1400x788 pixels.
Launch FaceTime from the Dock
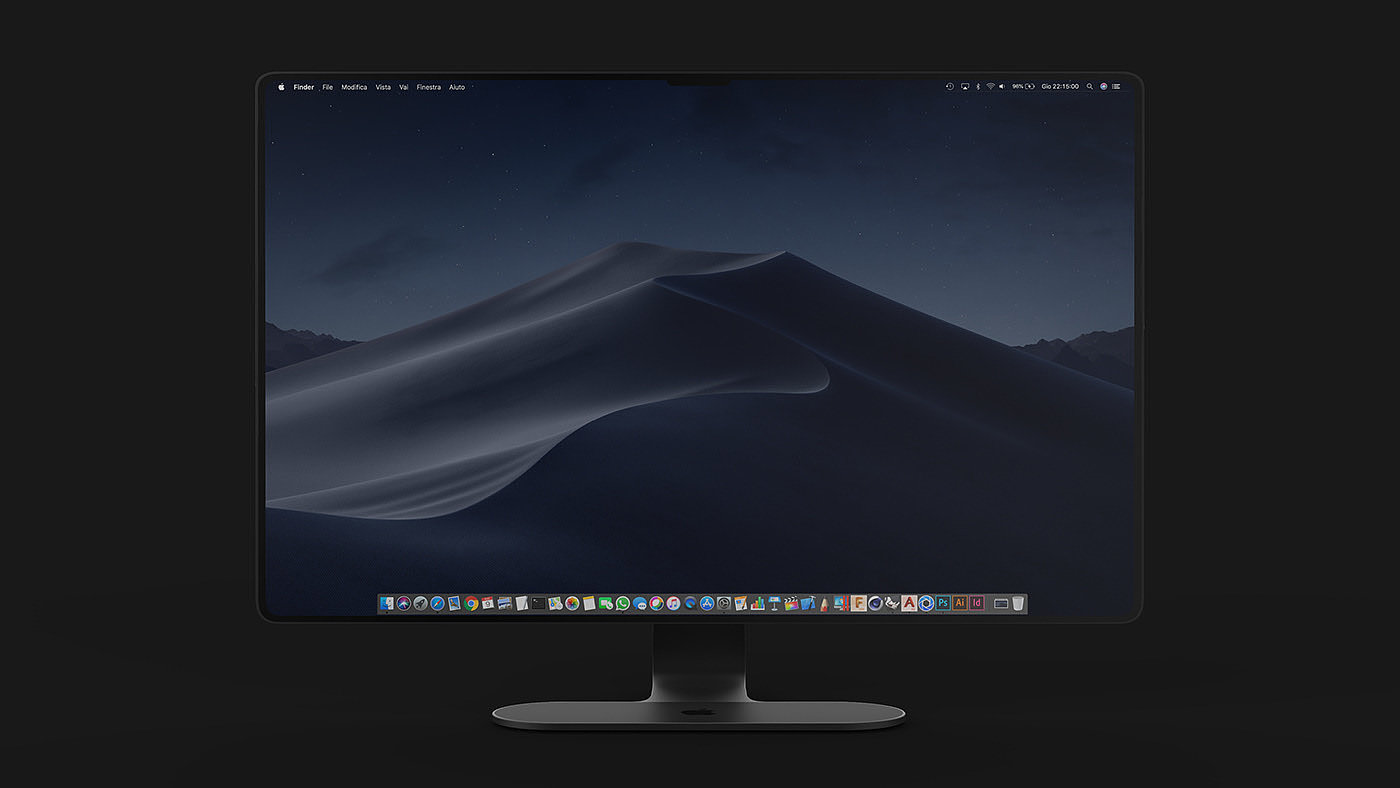tap(605, 604)
